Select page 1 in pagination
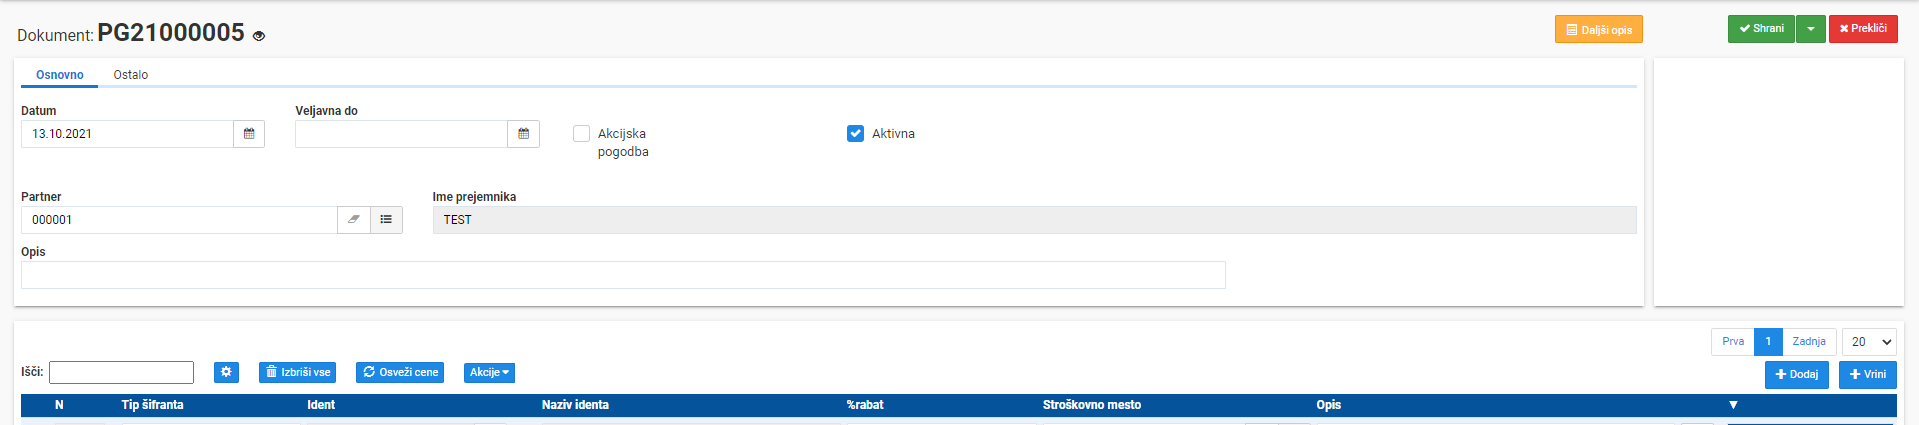Screen dimensions: 1919x425 click(1768, 342)
